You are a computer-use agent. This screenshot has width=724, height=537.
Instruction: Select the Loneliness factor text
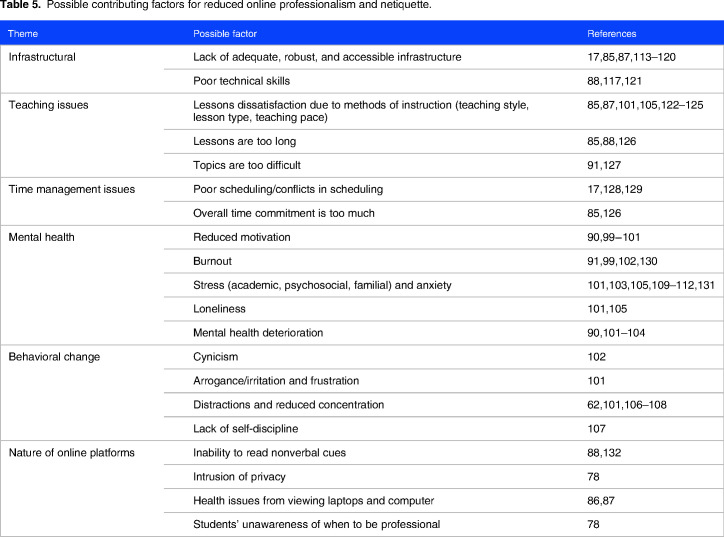pos(219,309)
